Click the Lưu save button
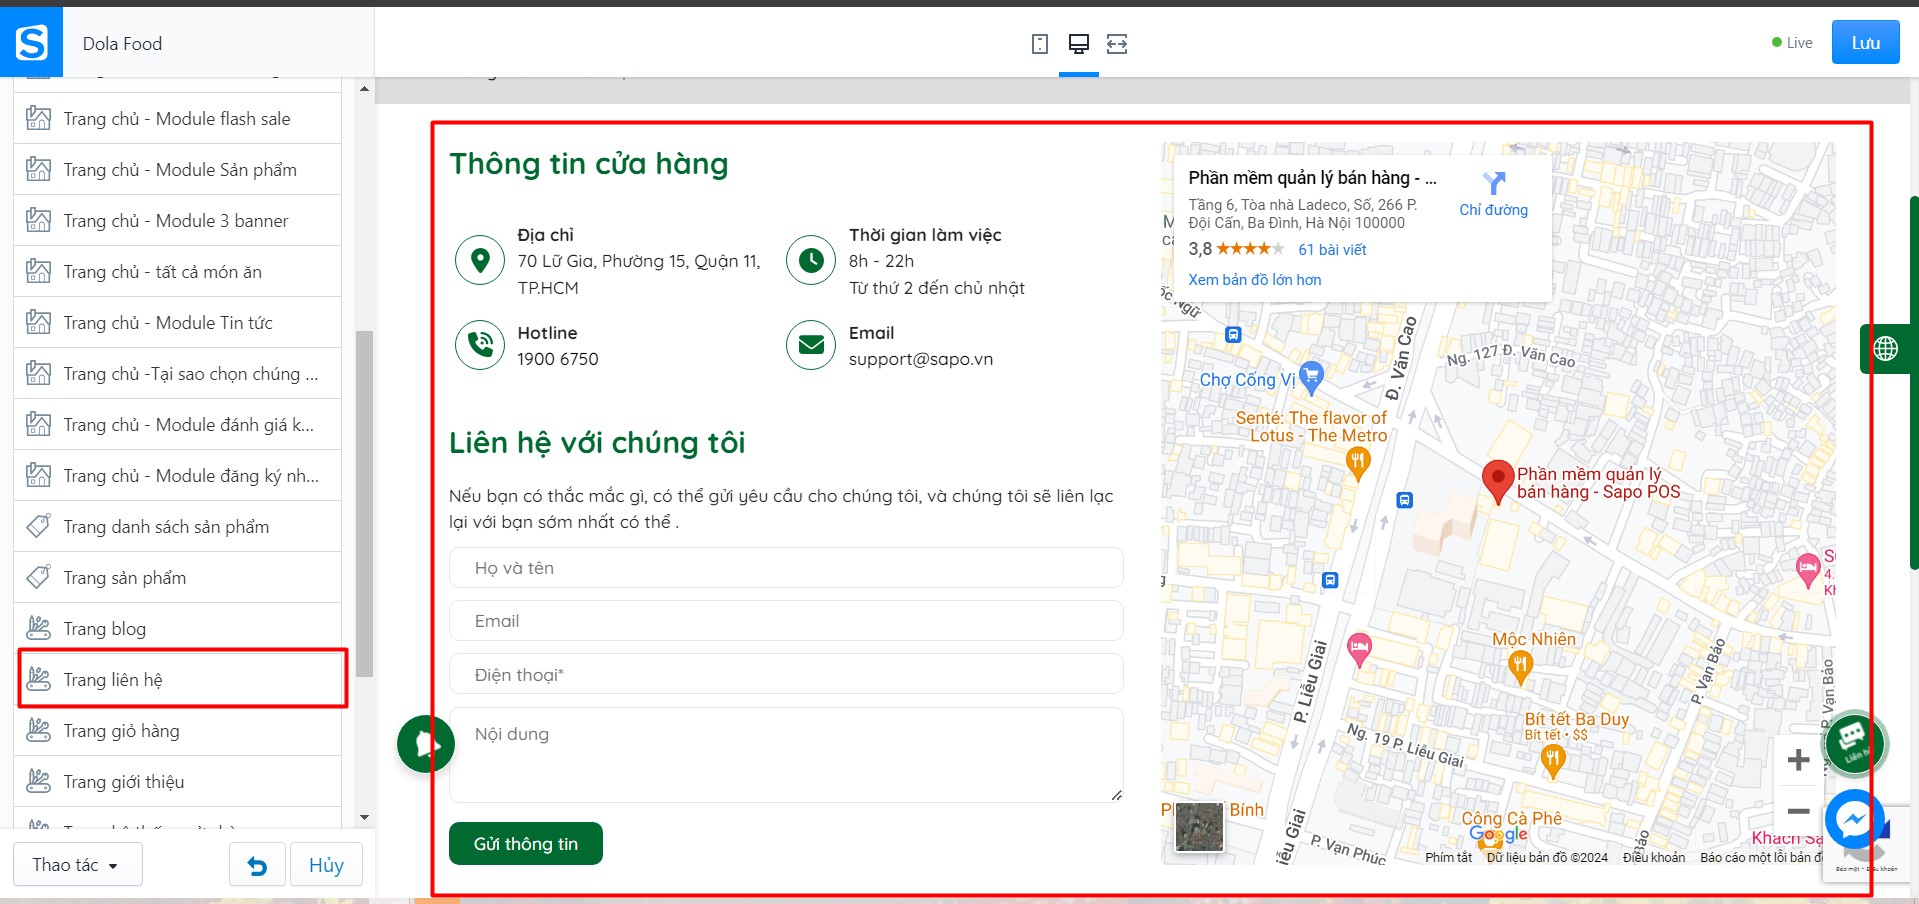 [1865, 42]
